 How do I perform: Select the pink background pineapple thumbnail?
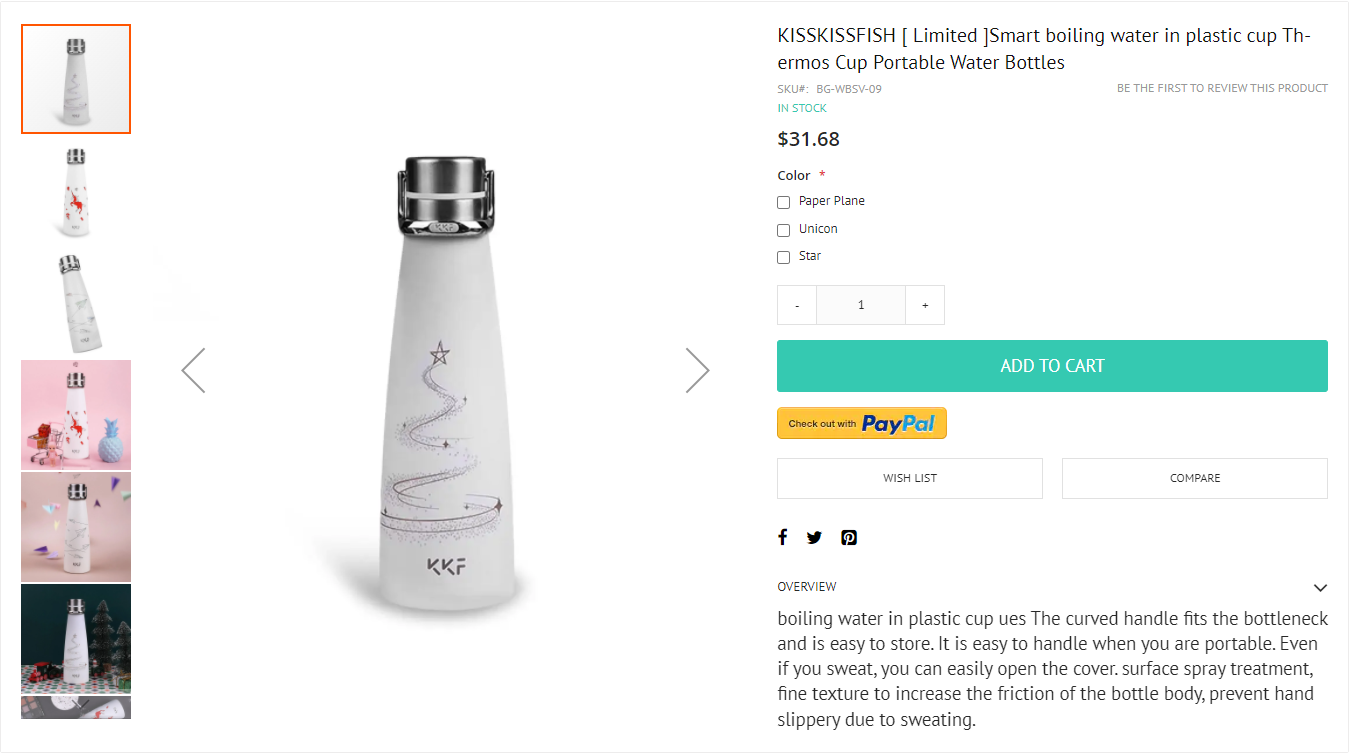76,414
